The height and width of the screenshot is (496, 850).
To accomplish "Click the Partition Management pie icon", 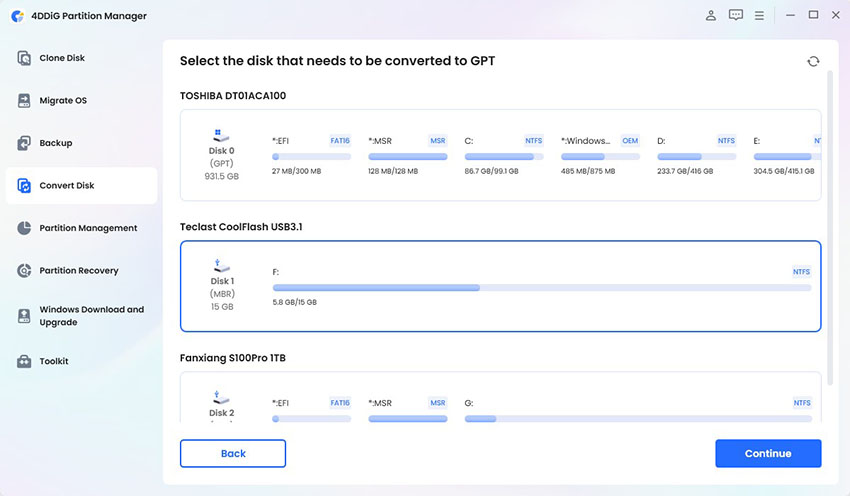I will click(x=24, y=228).
